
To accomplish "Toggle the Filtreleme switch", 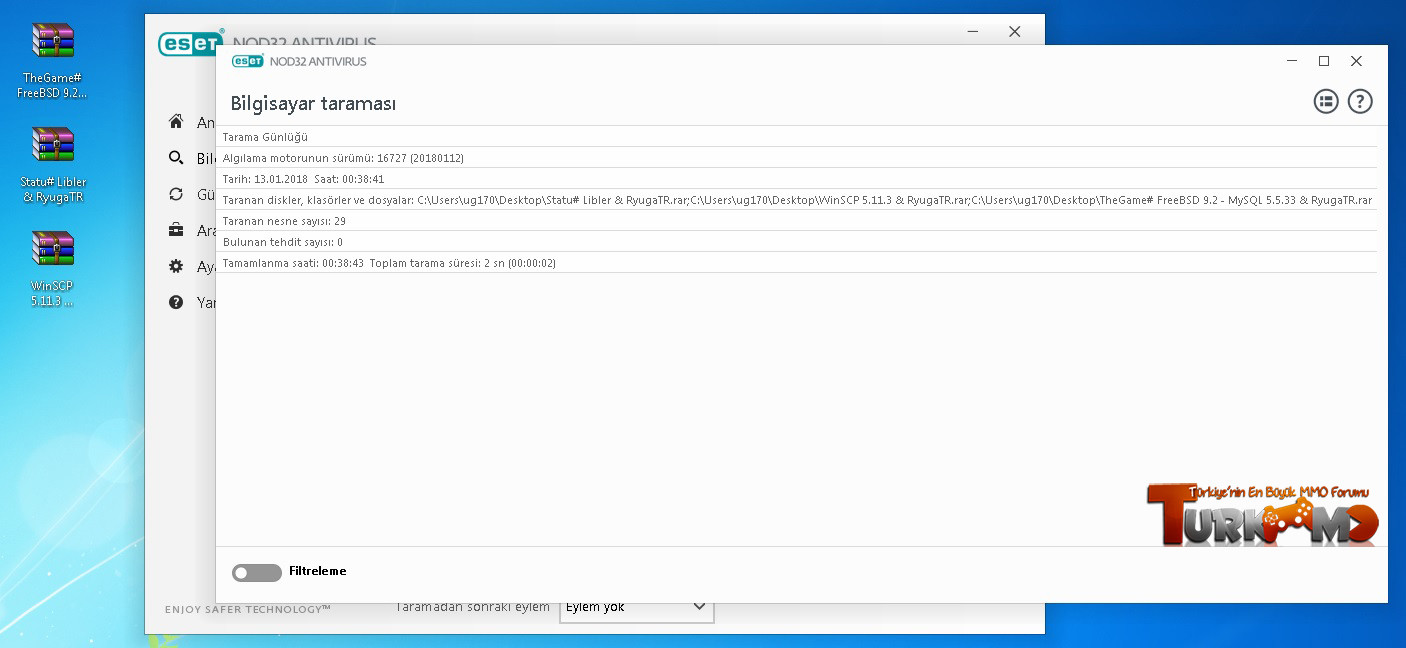I will (256, 573).
